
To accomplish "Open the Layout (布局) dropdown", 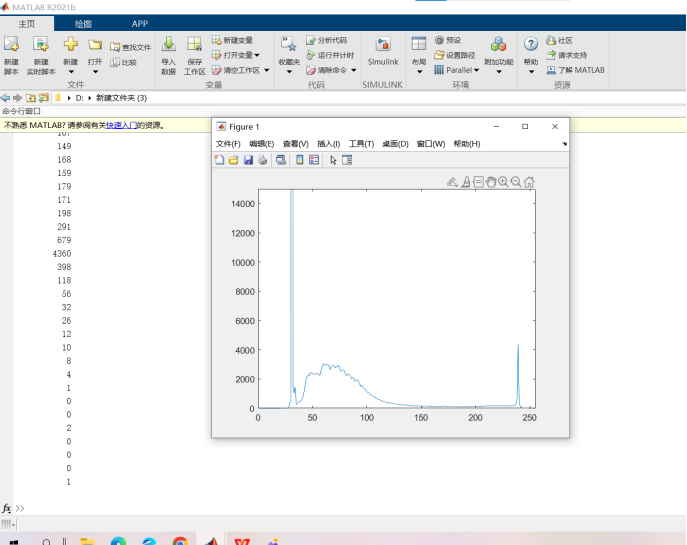I will tap(419, 71).
